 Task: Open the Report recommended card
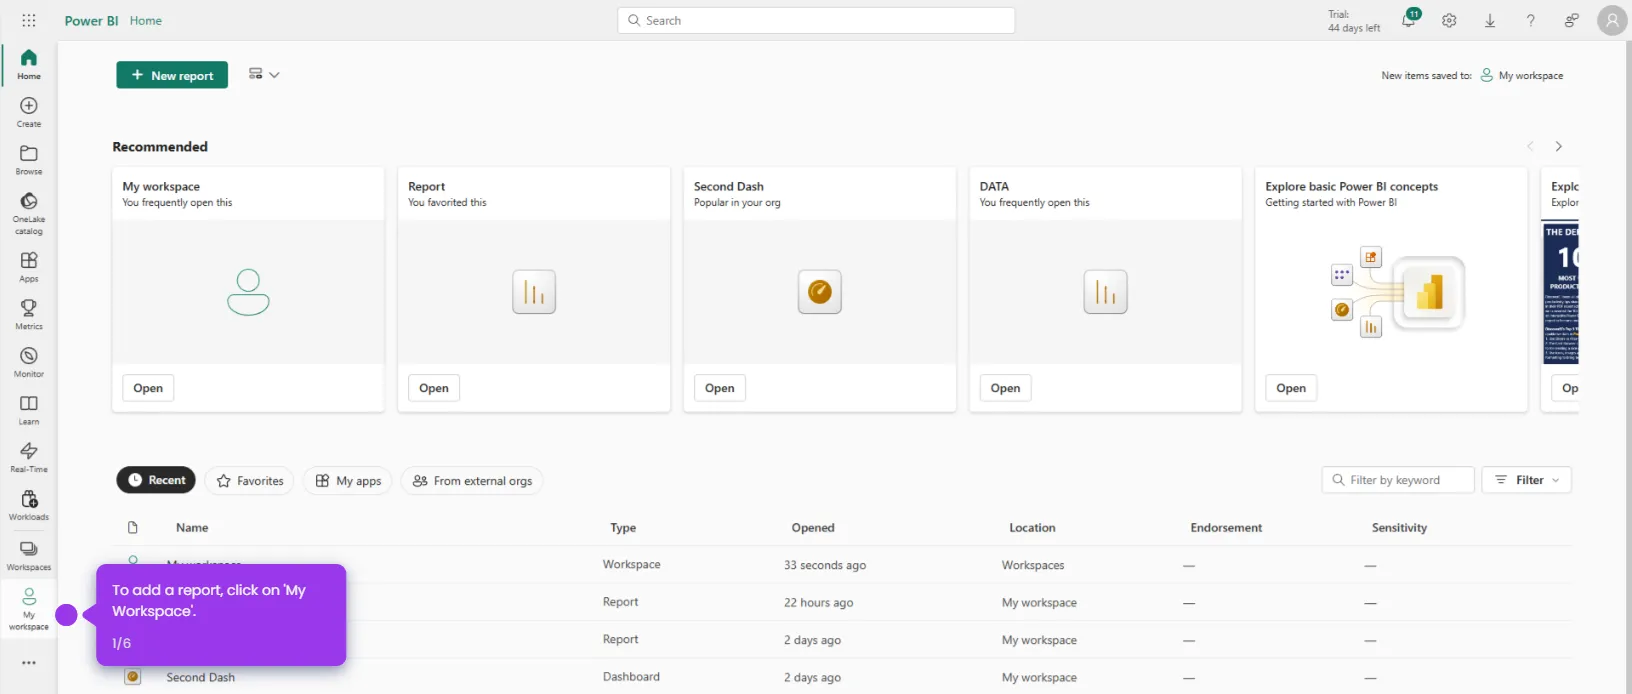(x=434, y=388)
